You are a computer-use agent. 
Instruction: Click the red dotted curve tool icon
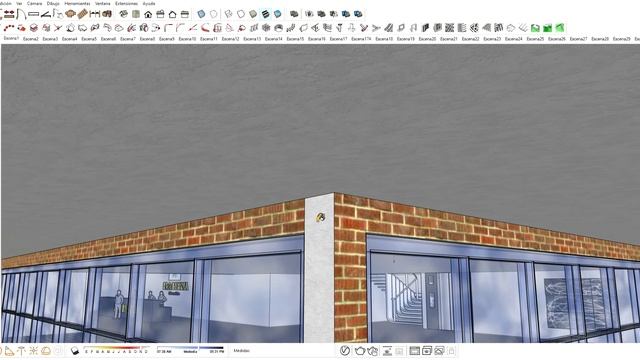click(x=9, y=28)
